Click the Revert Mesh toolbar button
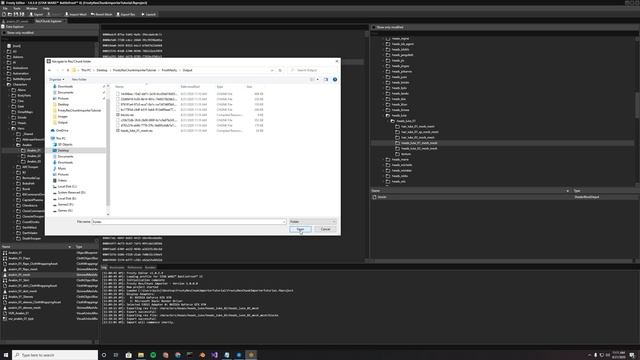Screen dimensions: 640x360 click(101, 14)
